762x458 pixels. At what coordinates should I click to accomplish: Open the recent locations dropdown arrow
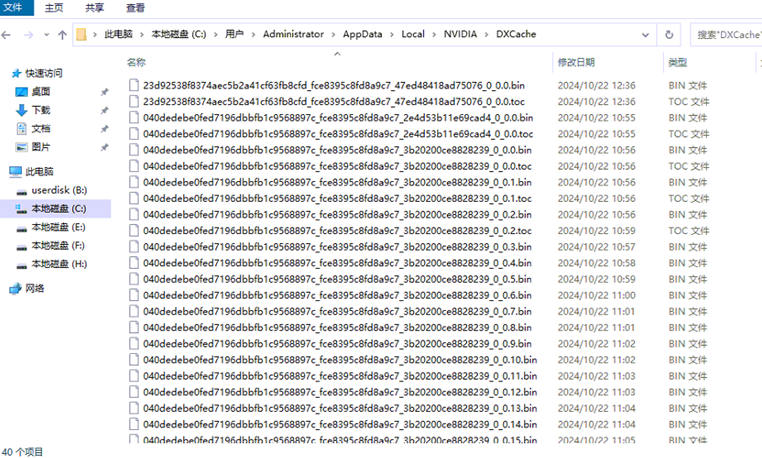coord(45,35)
